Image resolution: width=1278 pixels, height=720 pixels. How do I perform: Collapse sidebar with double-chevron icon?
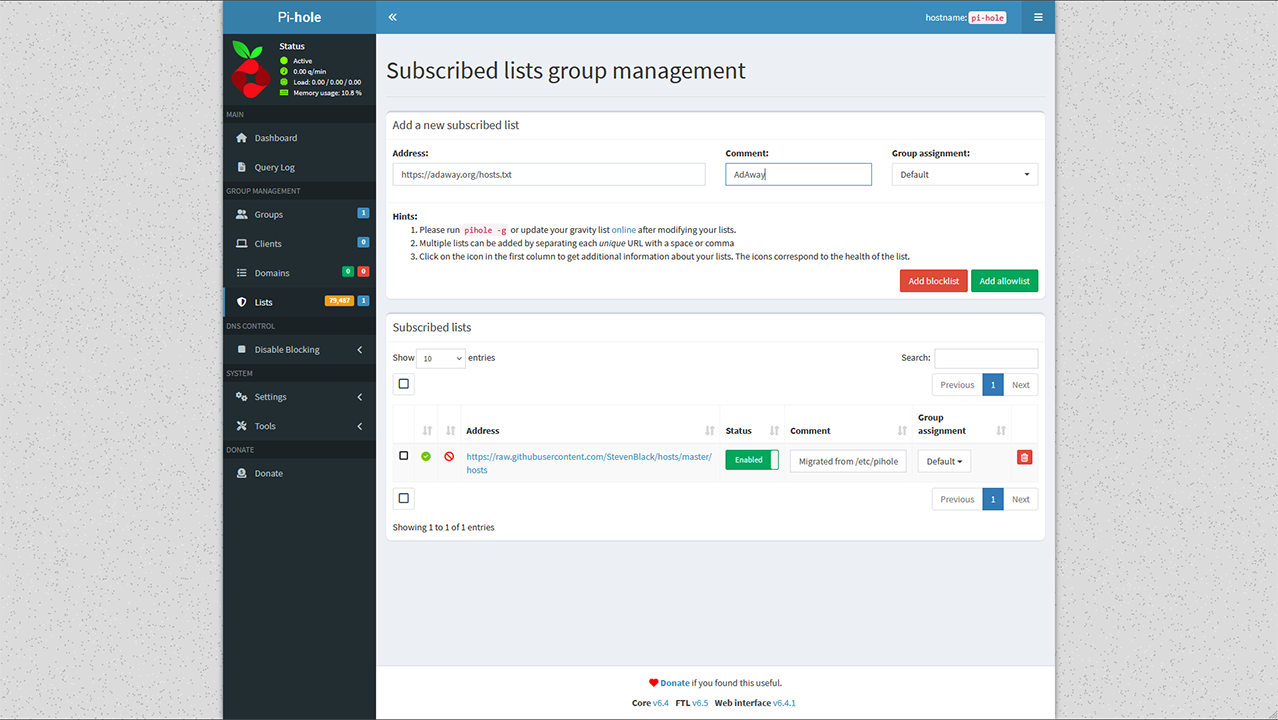coord(393,17)
